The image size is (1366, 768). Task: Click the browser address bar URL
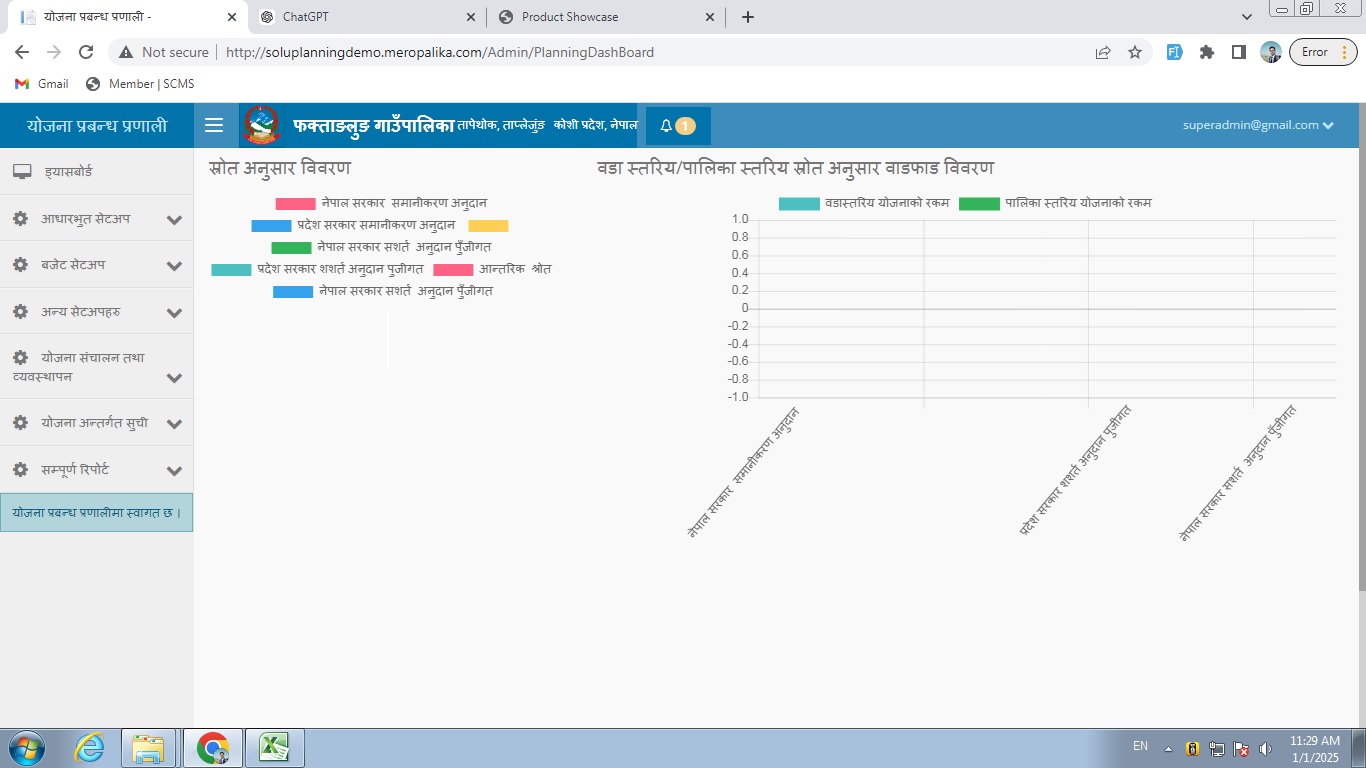pos(440,52)
